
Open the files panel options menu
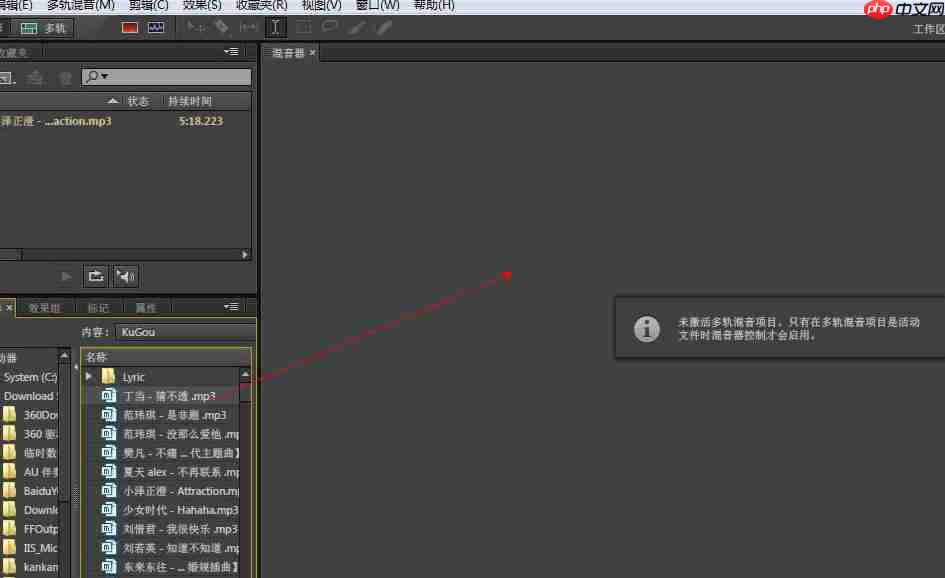pyautogui.click(x=231, y=52)
